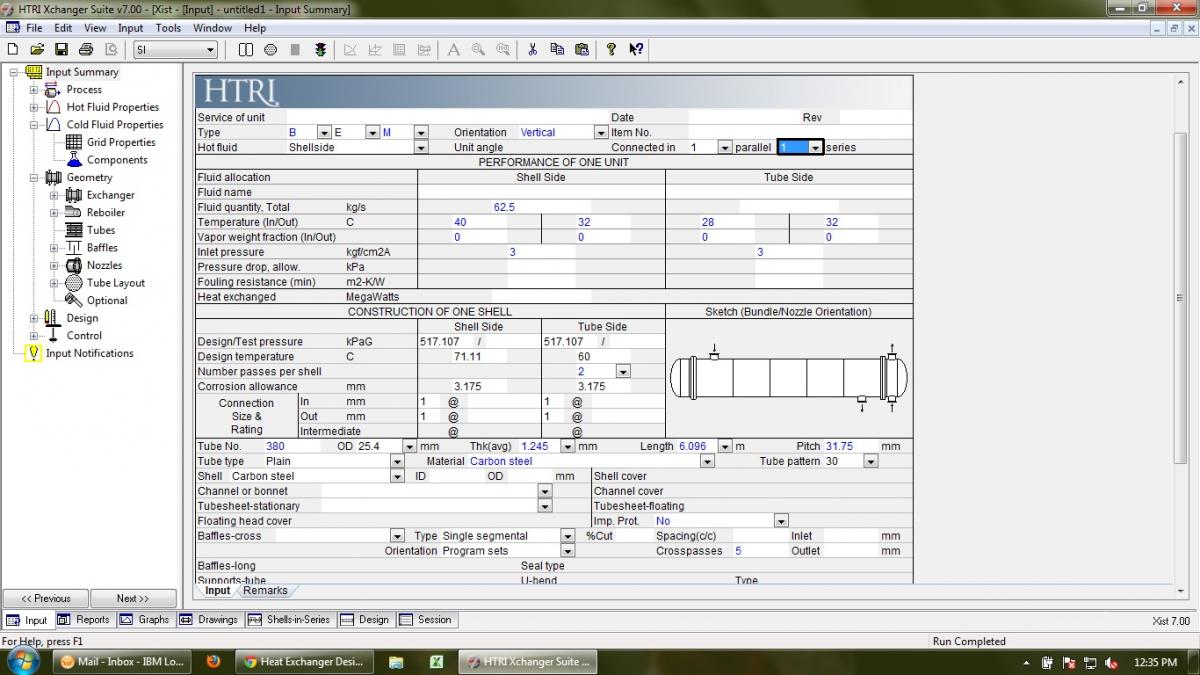1200x675 pixels.
Task: Click the Print Preview toolbar icon
Action: pyautogui.click(x=110, y=49)
